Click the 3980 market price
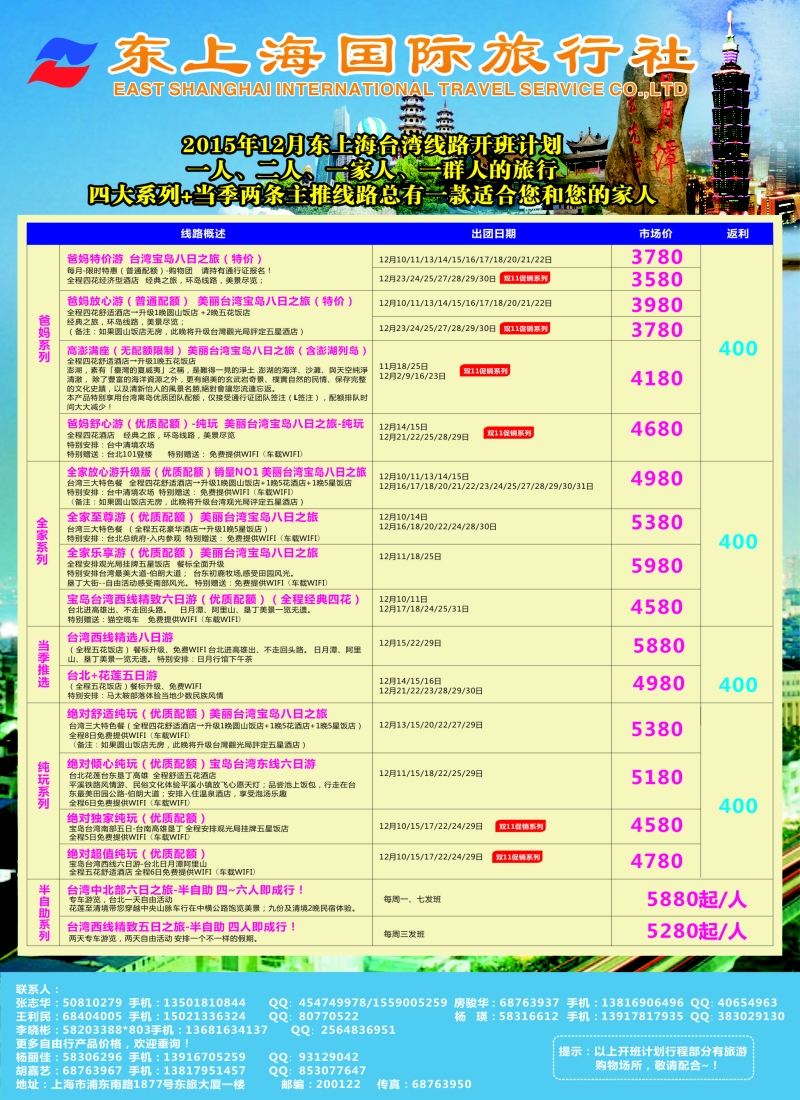 pyautogui.click(x=657, y=304)
